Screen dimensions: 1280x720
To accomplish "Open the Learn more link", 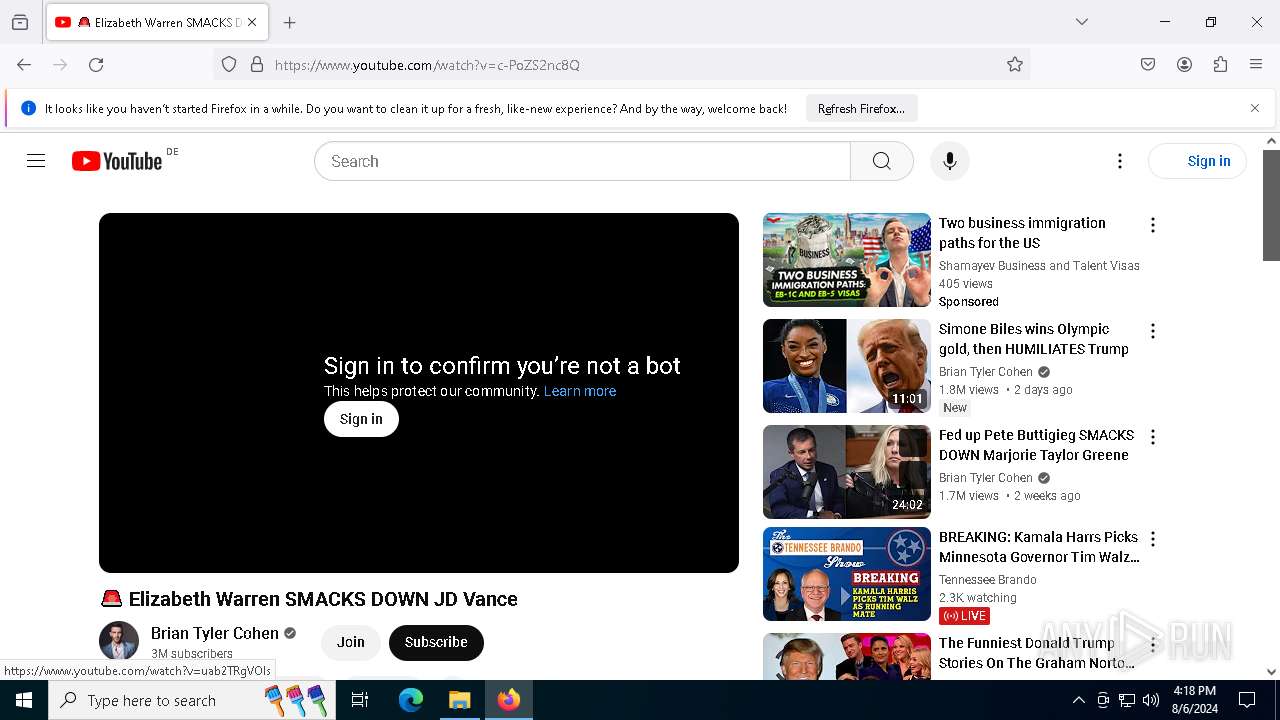I will tap(580, 391).
